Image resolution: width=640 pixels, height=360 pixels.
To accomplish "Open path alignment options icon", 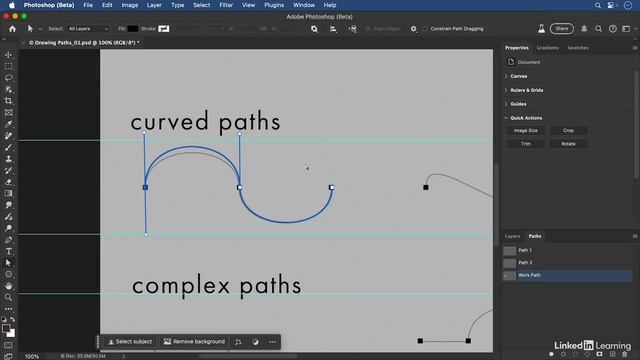I will [333, 29].
